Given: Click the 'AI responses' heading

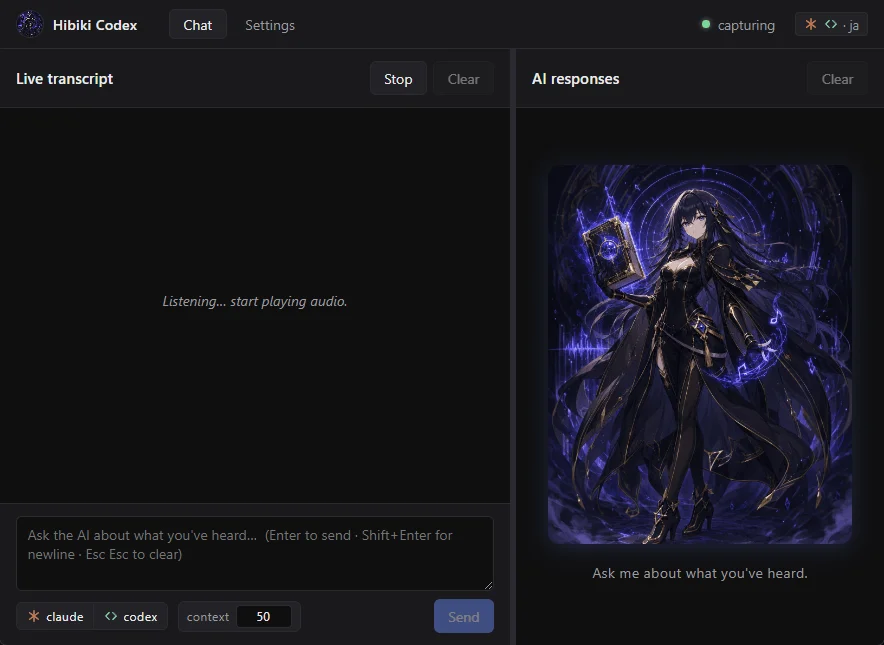Looking at the screenshot, I should [x=576, y=79].
